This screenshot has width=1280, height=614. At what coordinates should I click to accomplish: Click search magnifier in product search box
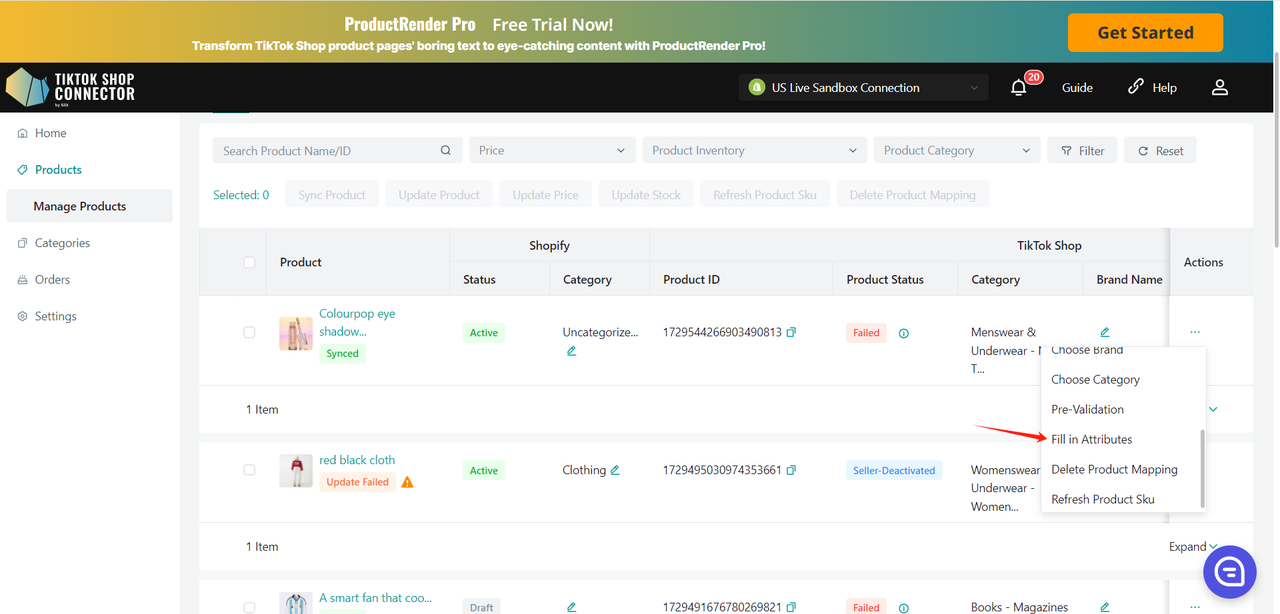coord(445,151)
